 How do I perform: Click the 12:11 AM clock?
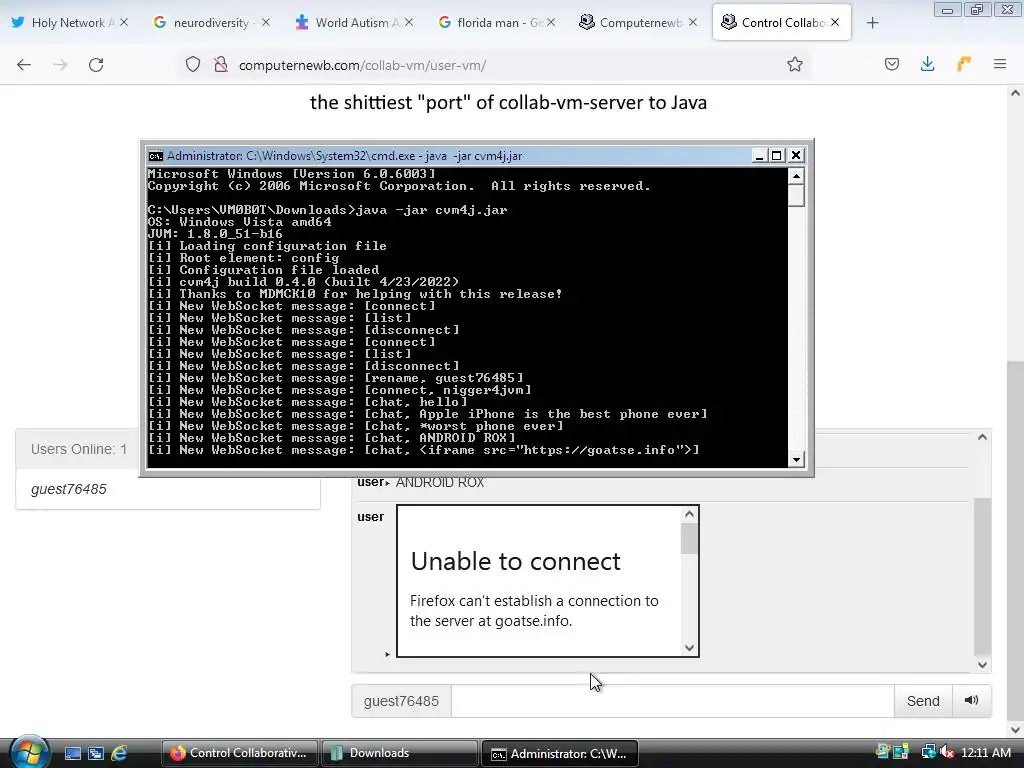click(x=985, y=753)
